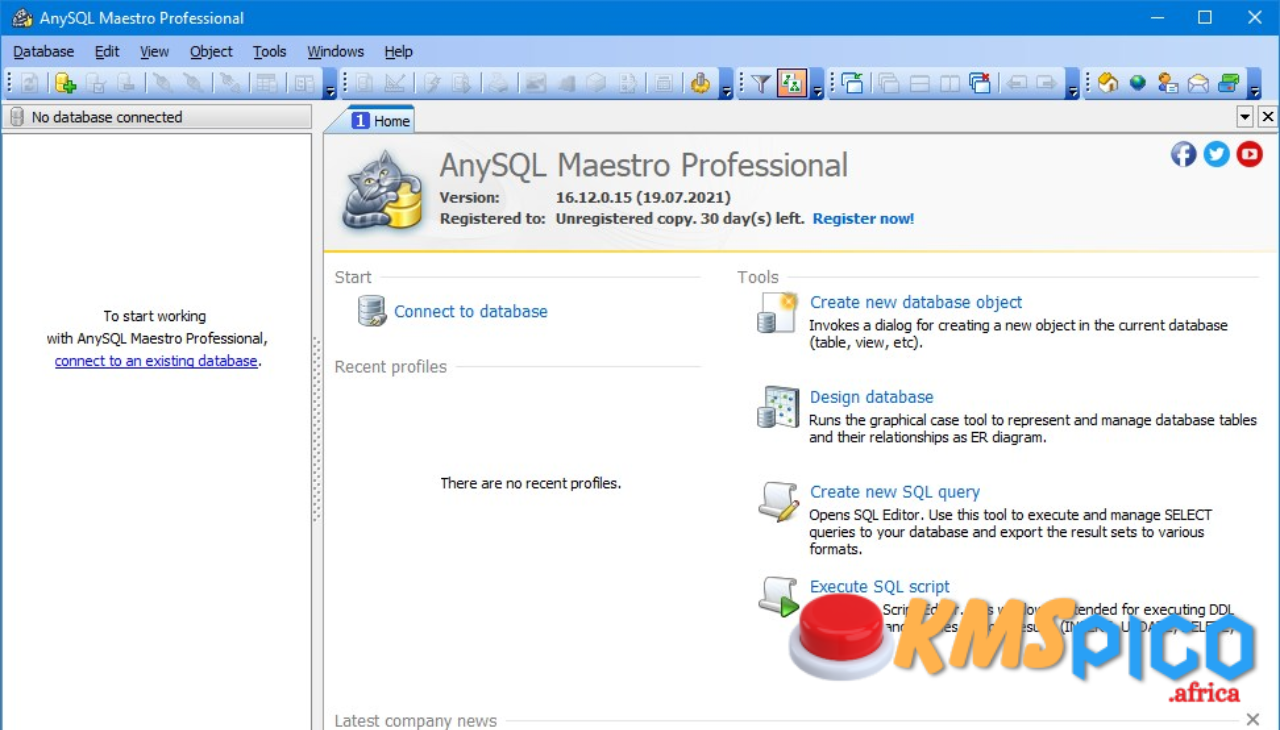Image resolution: width=1280 pixels, height=730 pixels.
Task: Open the Create new SQL query link
Action: coord(895,492)
